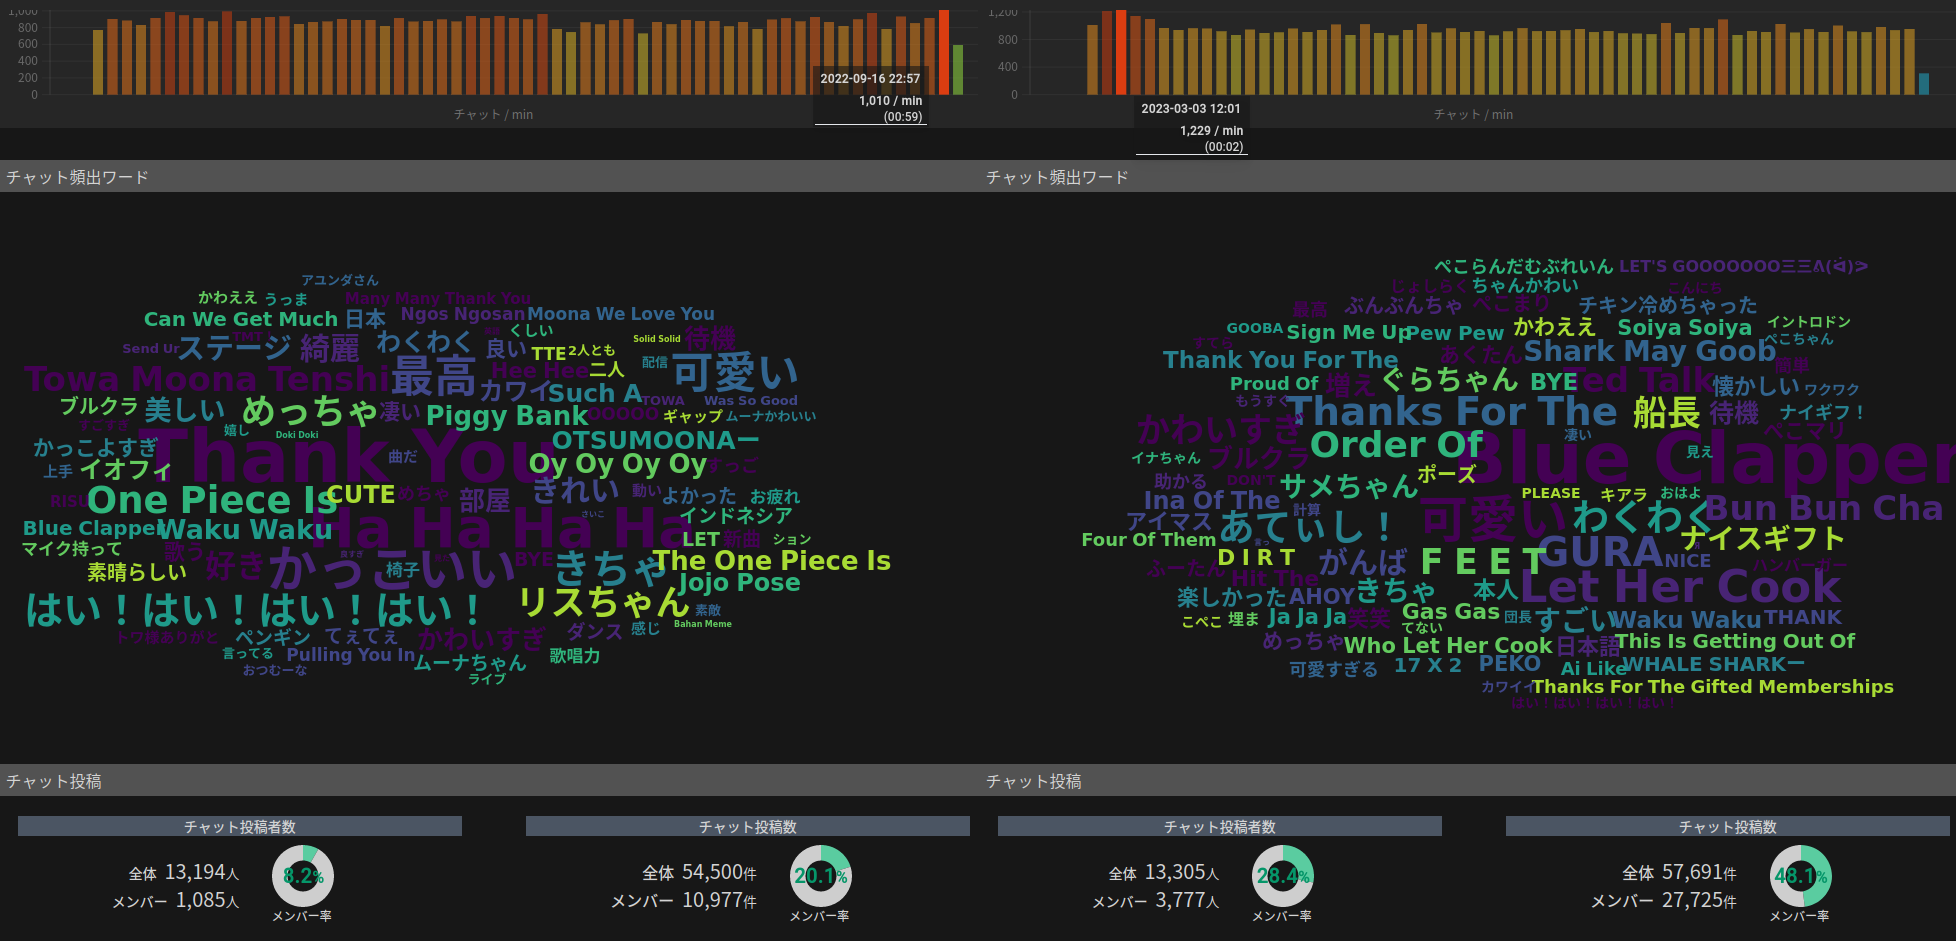The image size is (1956, 941).
Task: Click the "歌唱力" word
Action: (575, 656)
